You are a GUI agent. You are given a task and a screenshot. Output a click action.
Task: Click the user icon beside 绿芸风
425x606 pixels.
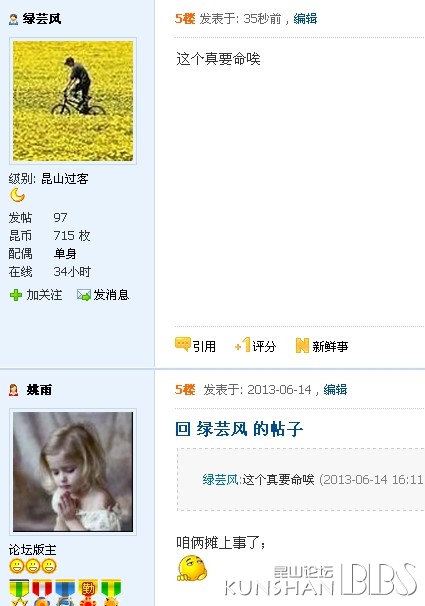click(14, 19)
